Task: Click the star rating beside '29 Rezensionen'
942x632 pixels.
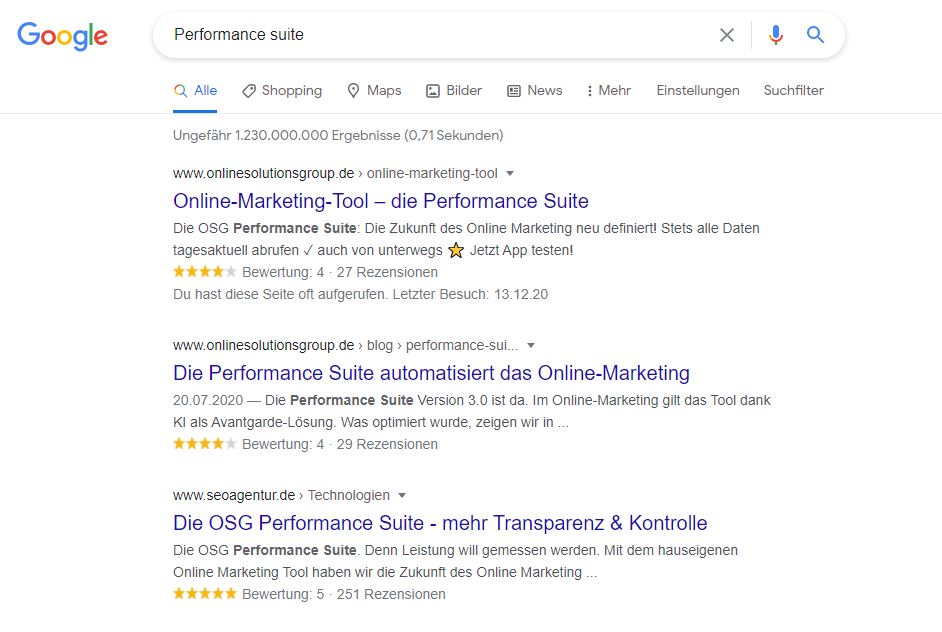Action: coord(205,443)
